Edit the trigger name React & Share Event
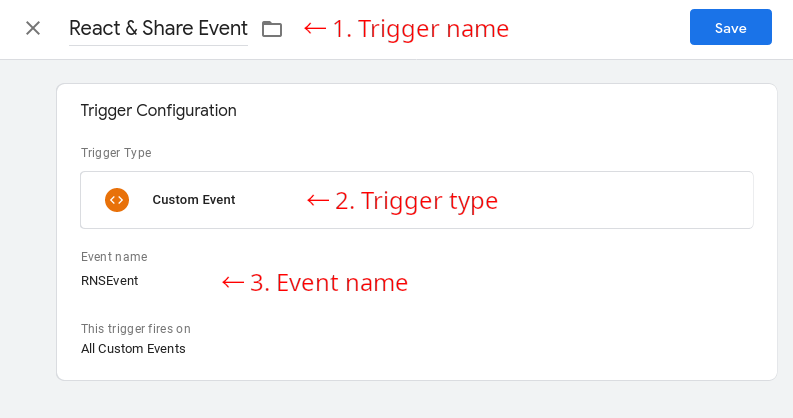 (158, 28)
